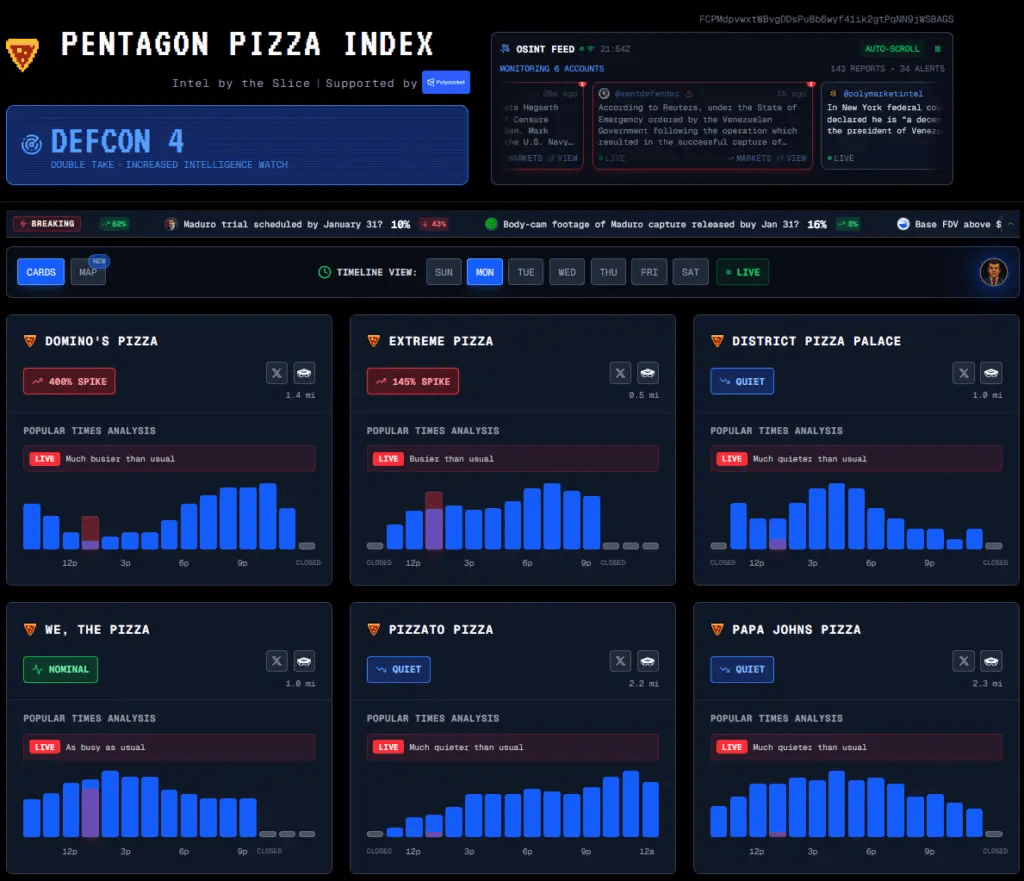1024x881 pixels.
Task: Open the X icon on We, The Pizza card
Action: (x=277, y=661)
